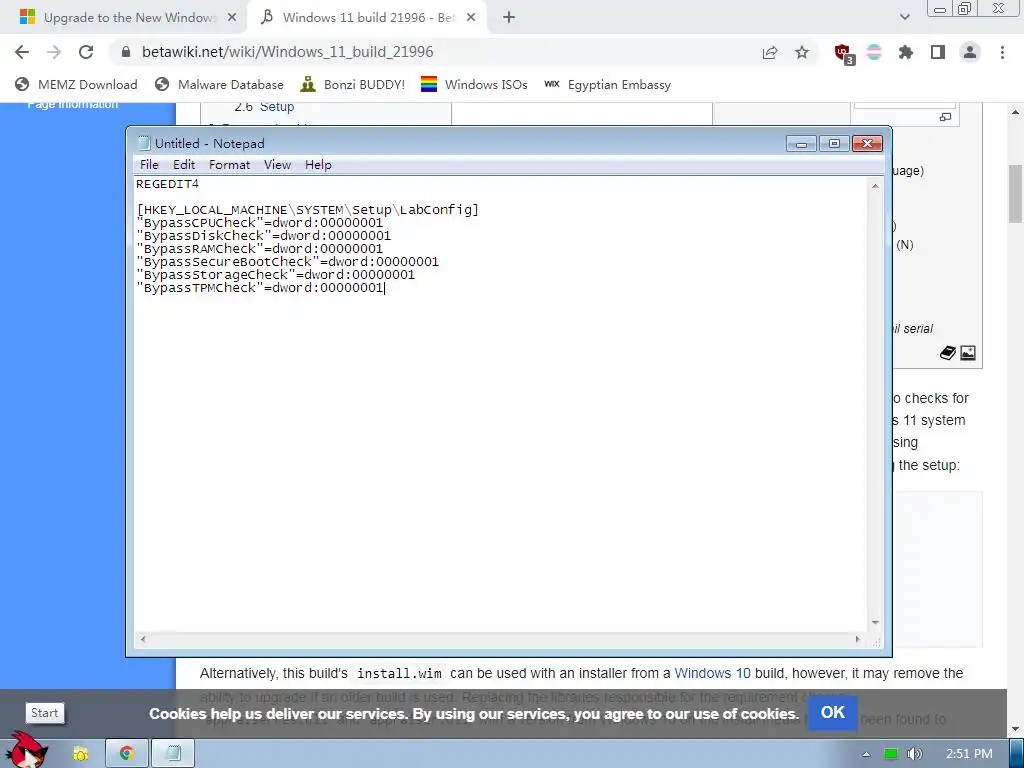The width and height of the screenshot is (1024, 768).
Task: Click Notepad's vertical scroll down arrow
Action: click(875, 623)
